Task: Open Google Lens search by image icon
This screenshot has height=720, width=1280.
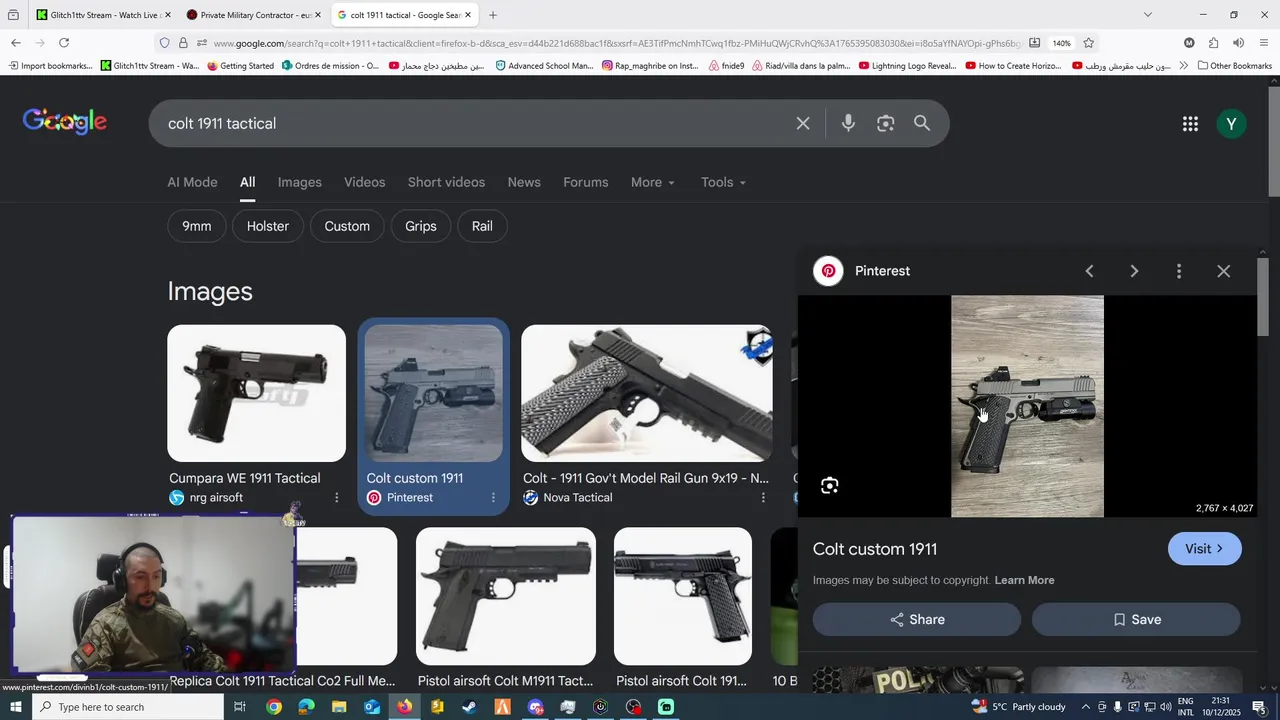Action: coord(885,124)
